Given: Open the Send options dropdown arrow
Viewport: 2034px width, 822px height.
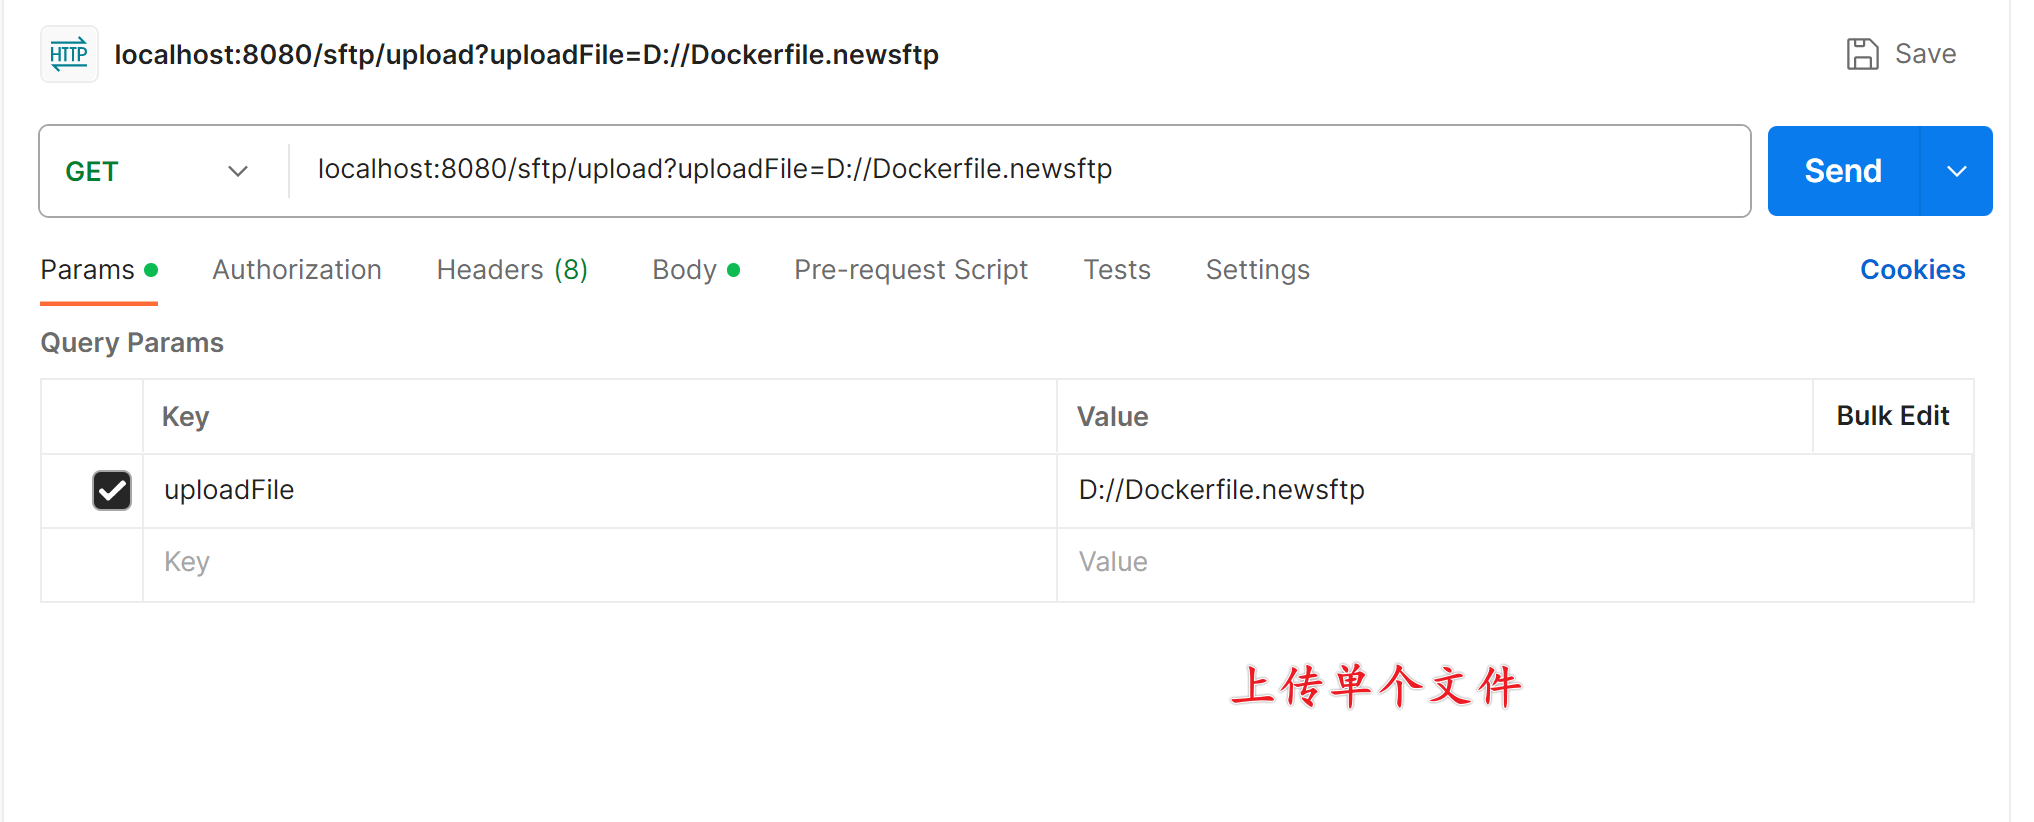Looking at the screenshot, I should [1957, 171].
